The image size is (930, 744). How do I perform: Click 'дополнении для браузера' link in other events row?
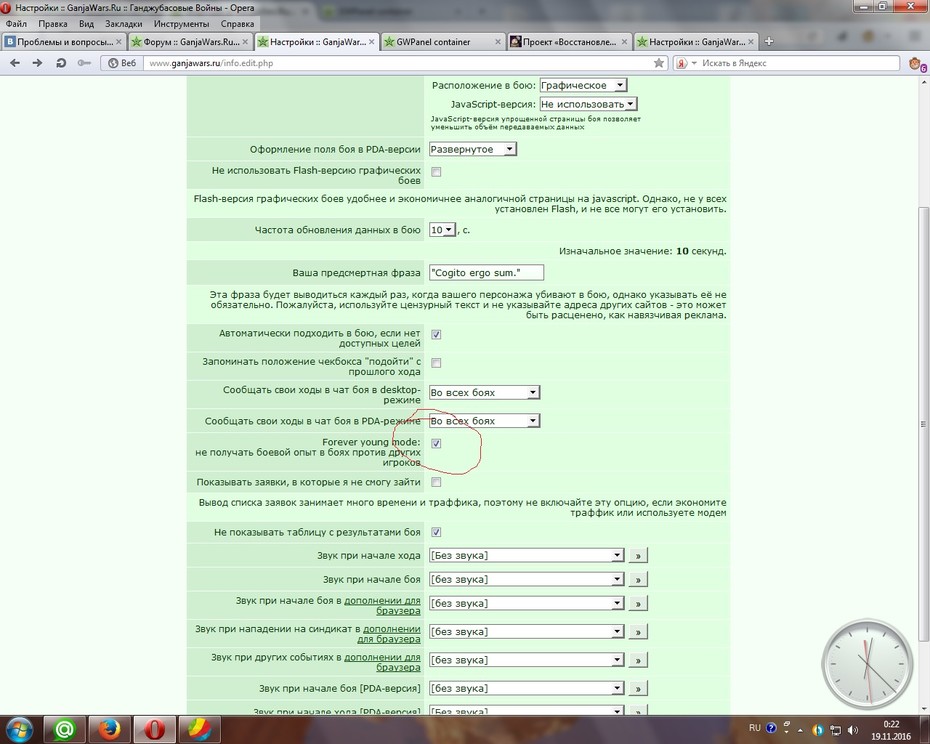click(x=383, y=662)
